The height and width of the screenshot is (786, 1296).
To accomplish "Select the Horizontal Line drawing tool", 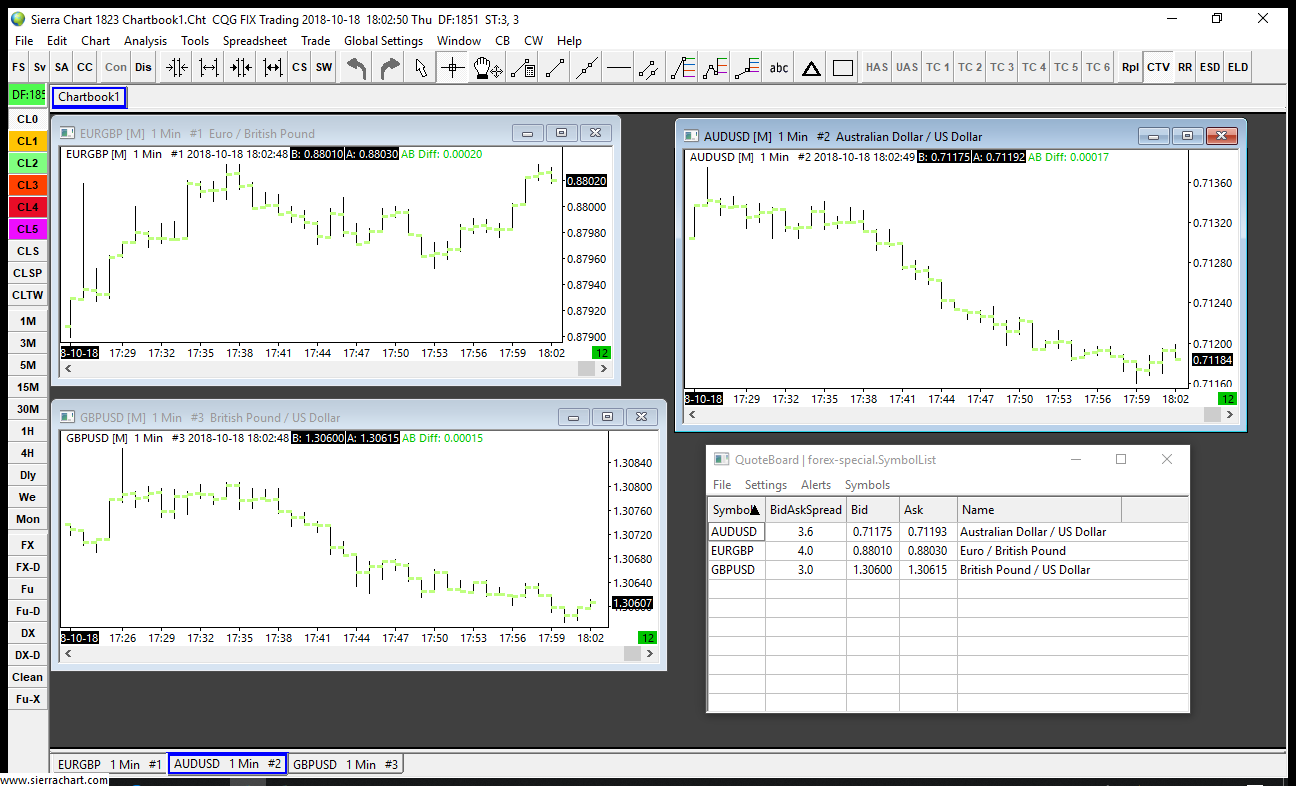I will (619, 68).
